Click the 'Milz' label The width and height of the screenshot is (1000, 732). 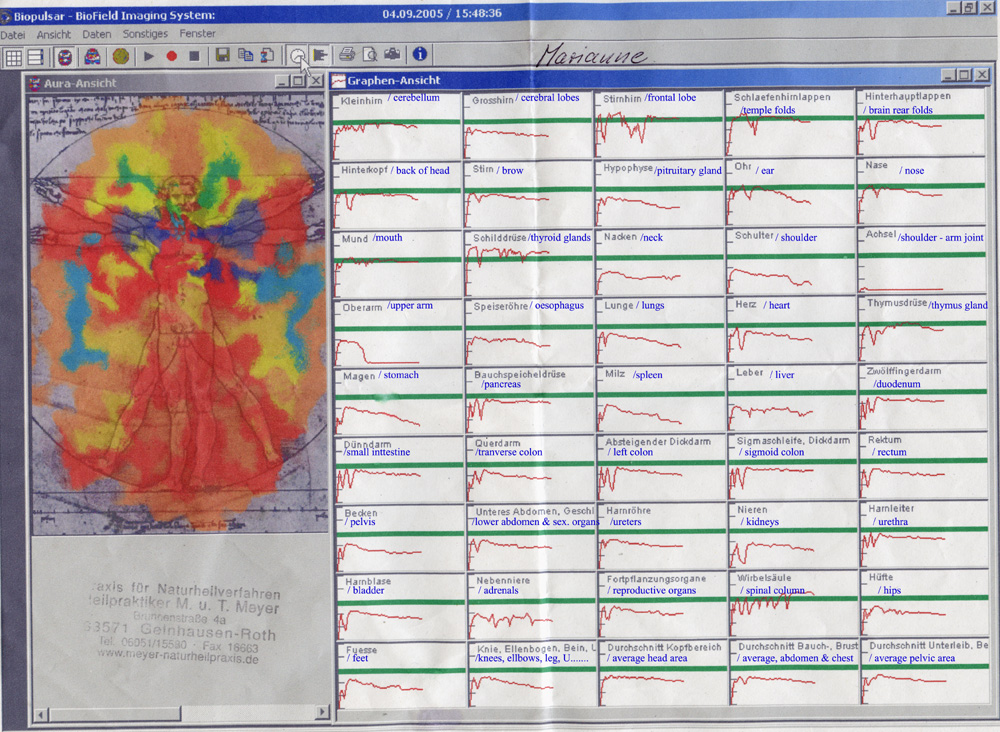click(615, 374)
